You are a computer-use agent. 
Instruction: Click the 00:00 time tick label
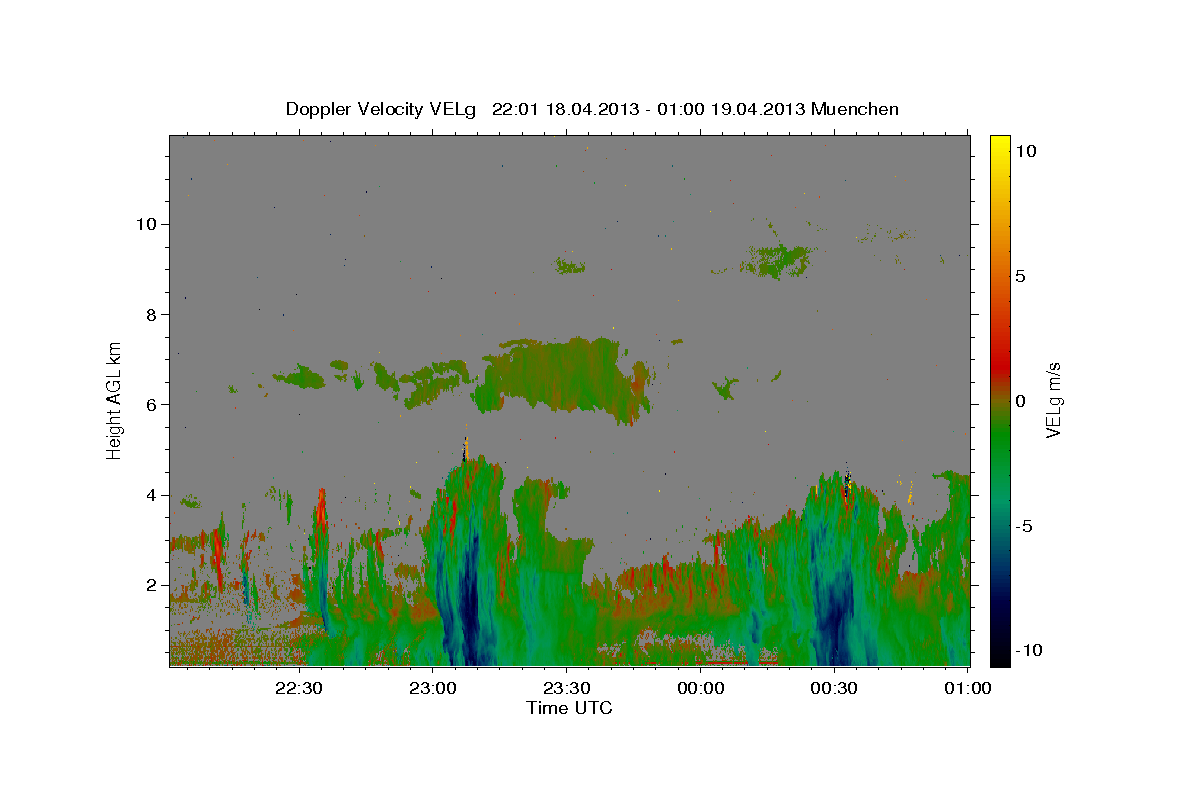point(700,688)
